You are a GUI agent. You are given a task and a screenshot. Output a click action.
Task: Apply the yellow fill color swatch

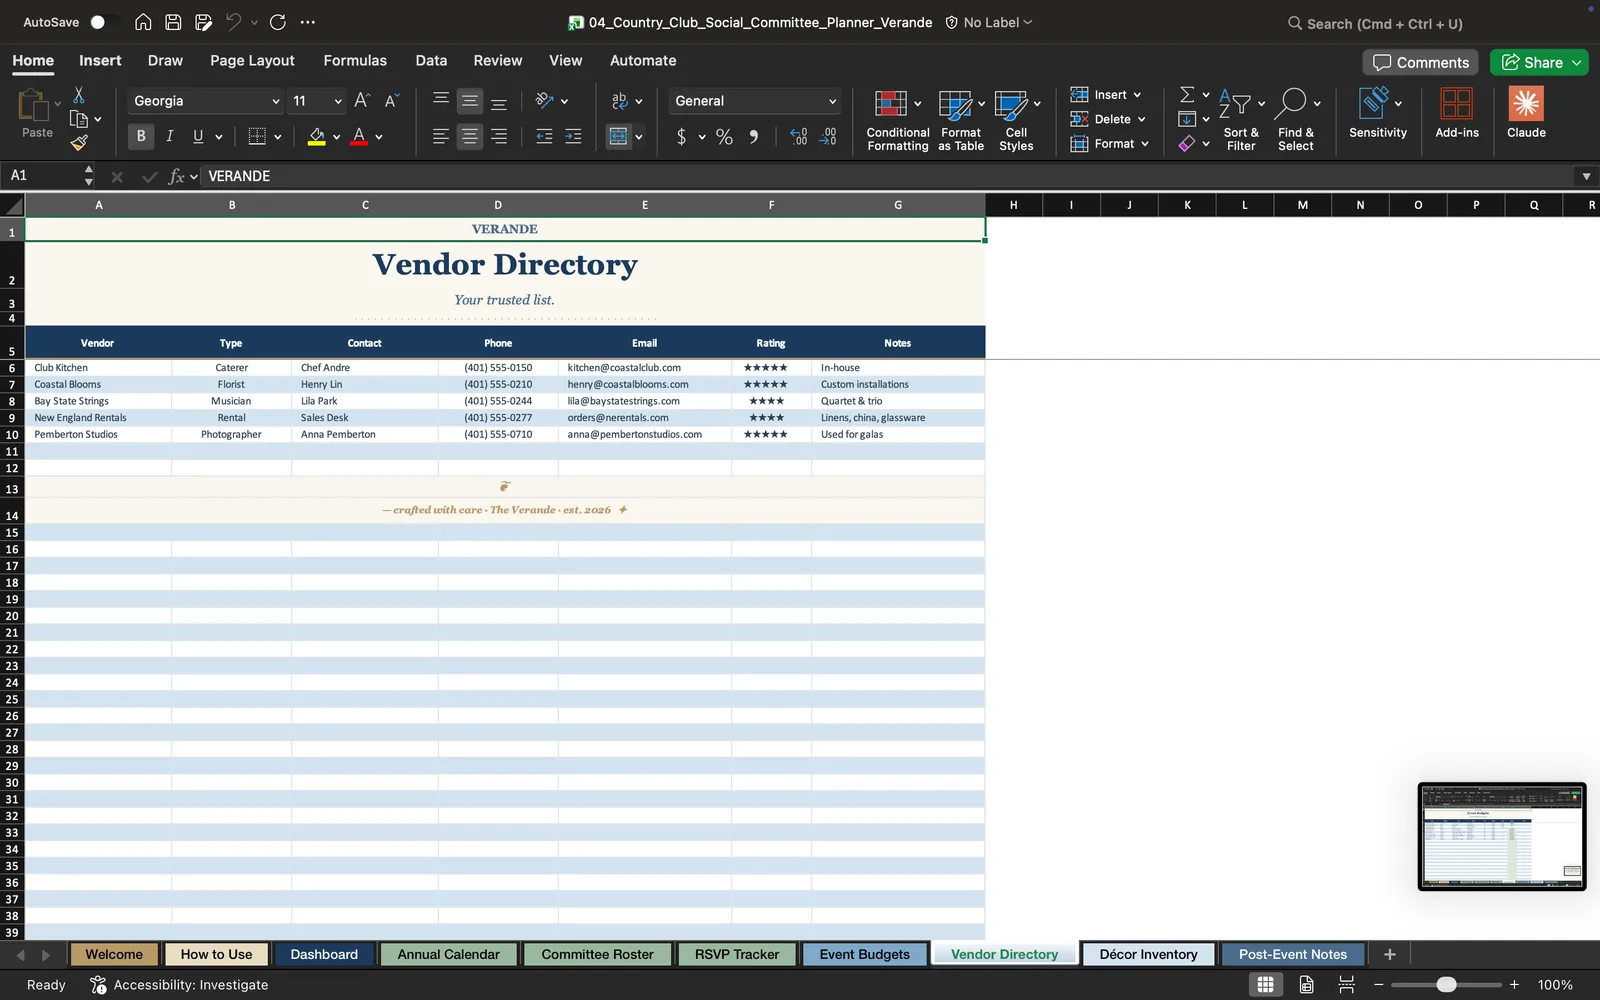pyautogui.click(x=317, y=136)
